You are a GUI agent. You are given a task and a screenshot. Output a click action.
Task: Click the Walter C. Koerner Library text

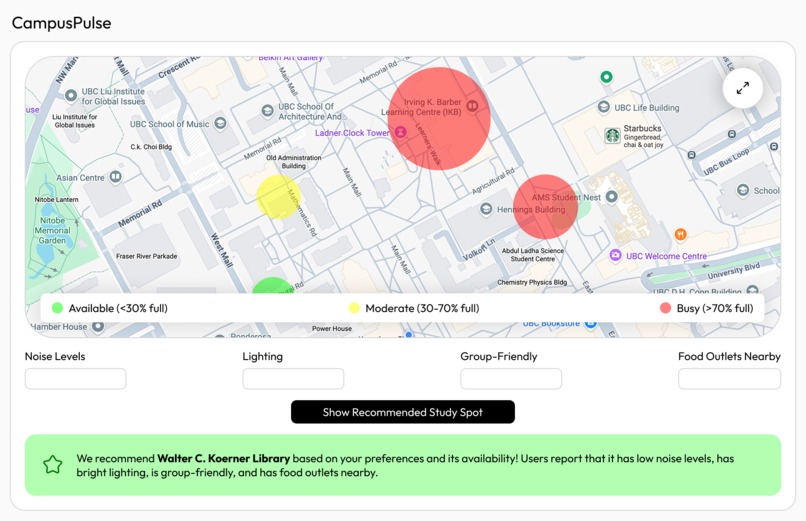(x=224, y=458)
